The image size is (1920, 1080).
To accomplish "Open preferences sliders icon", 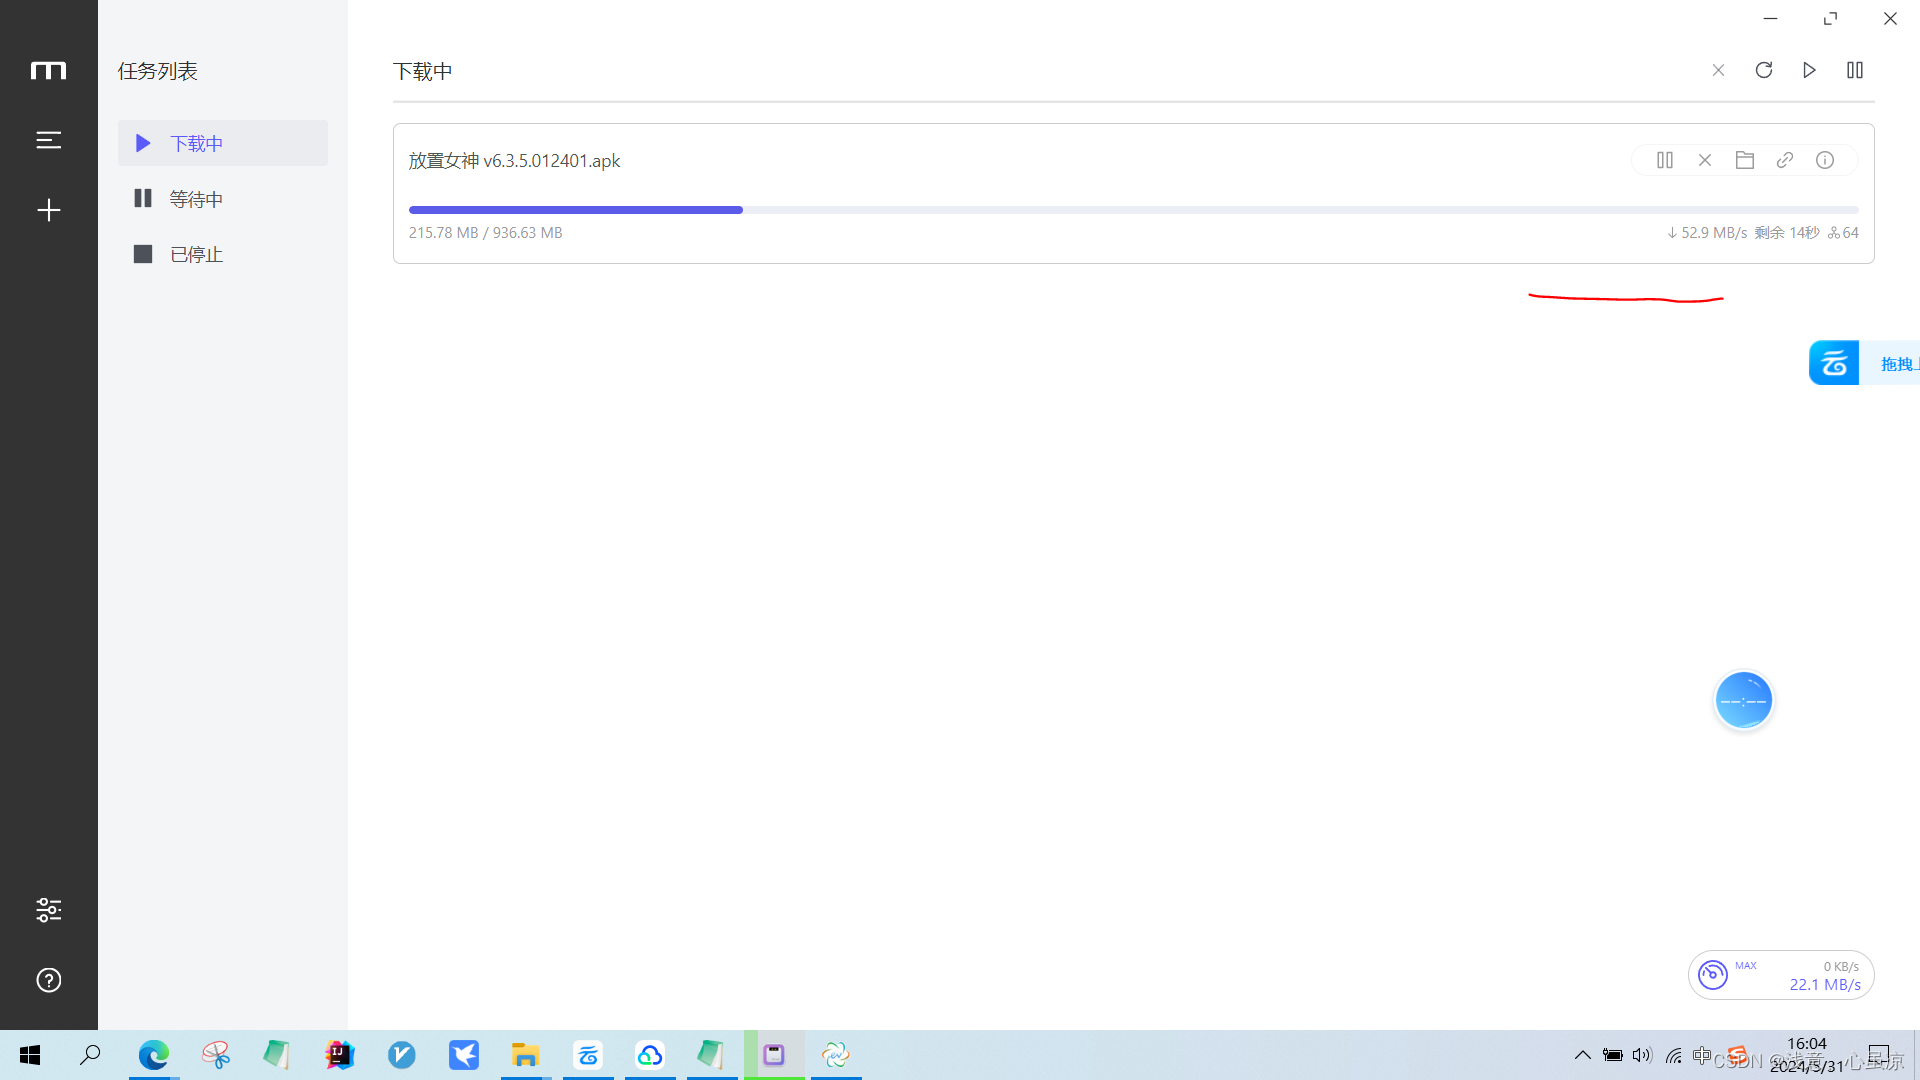I will pos(48,910).
